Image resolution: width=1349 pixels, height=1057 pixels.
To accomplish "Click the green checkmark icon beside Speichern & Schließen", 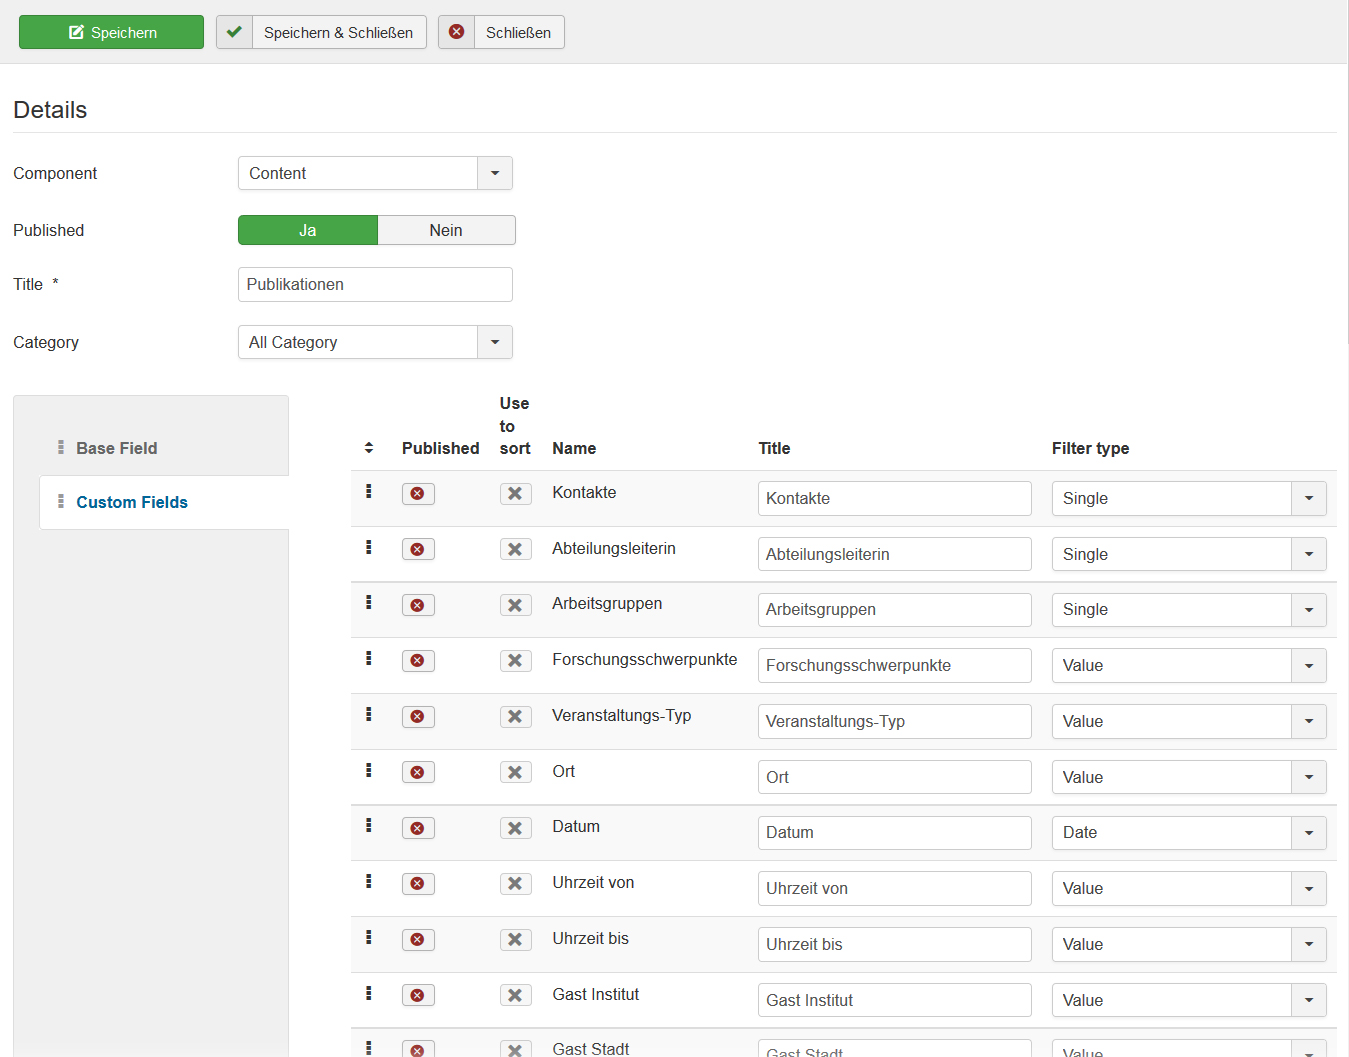I will (x=234, y=32).
